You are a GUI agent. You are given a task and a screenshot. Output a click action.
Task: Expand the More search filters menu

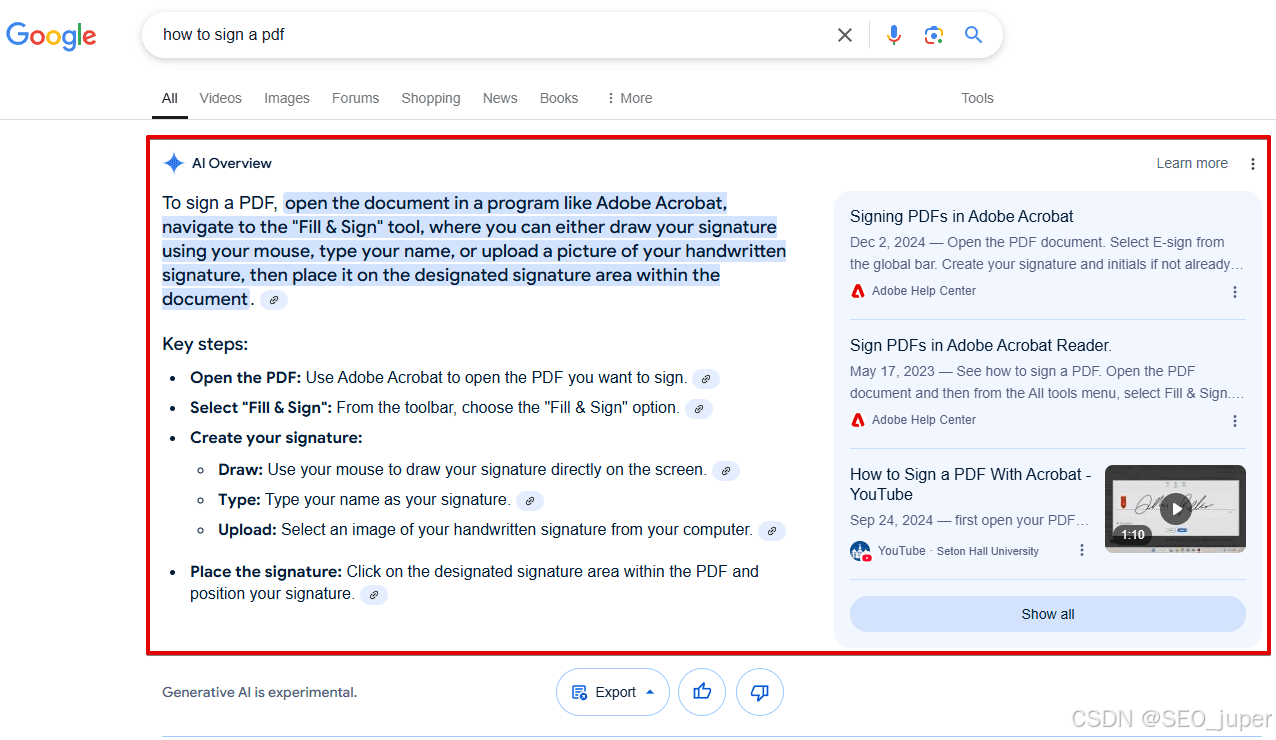pyautogui.click(x=629, y=98)
